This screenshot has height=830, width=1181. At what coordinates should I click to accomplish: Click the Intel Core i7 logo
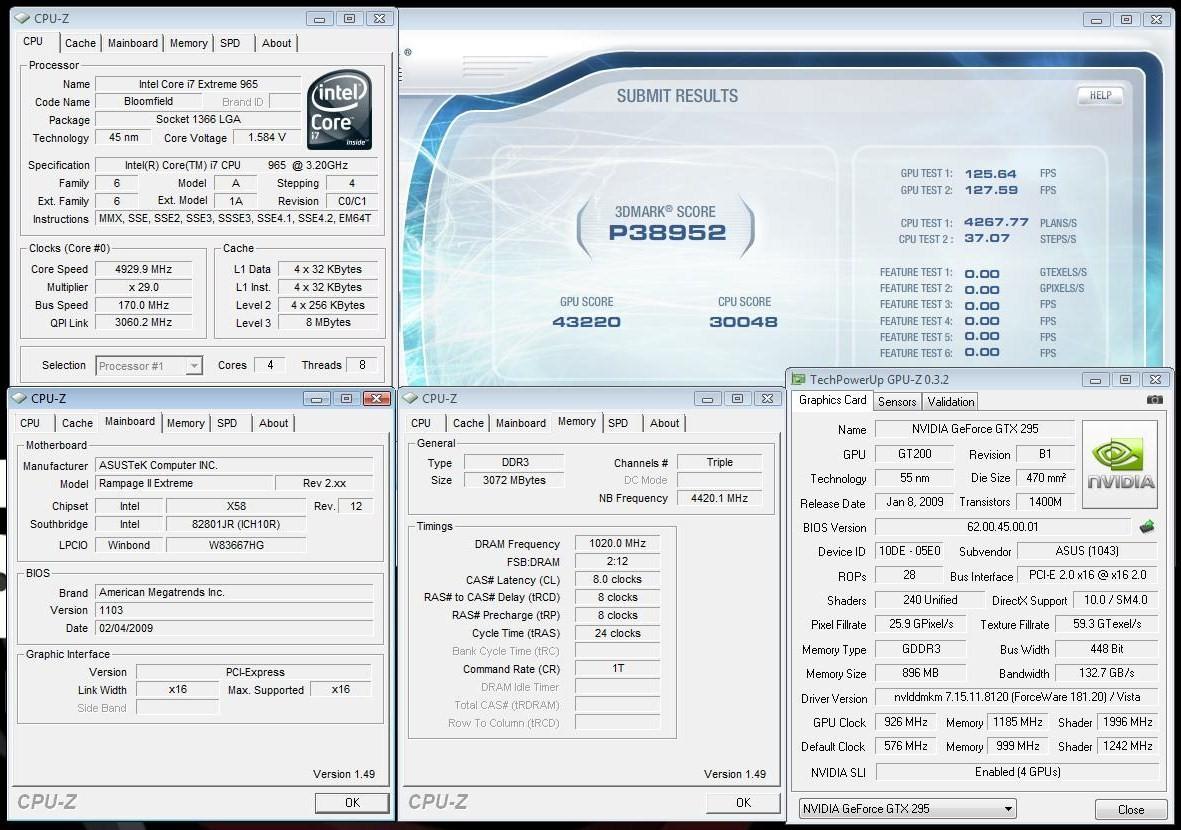(339, 110)
